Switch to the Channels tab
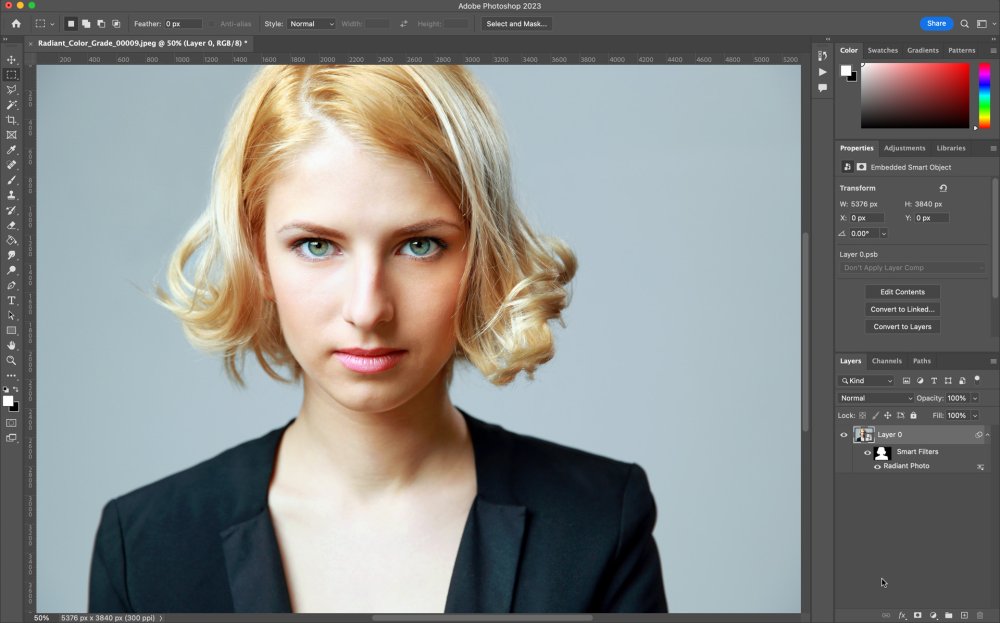 point(886,361)
